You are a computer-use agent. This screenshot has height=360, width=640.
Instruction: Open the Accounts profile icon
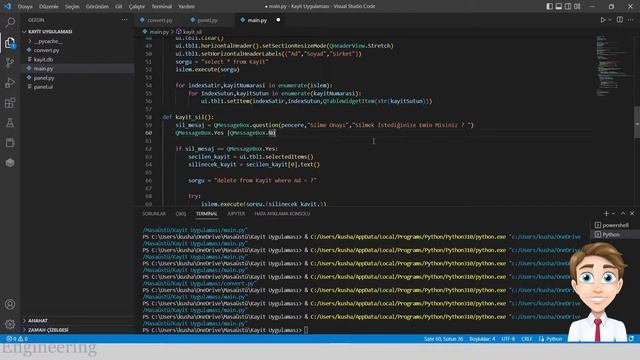[x=10, y=304]
